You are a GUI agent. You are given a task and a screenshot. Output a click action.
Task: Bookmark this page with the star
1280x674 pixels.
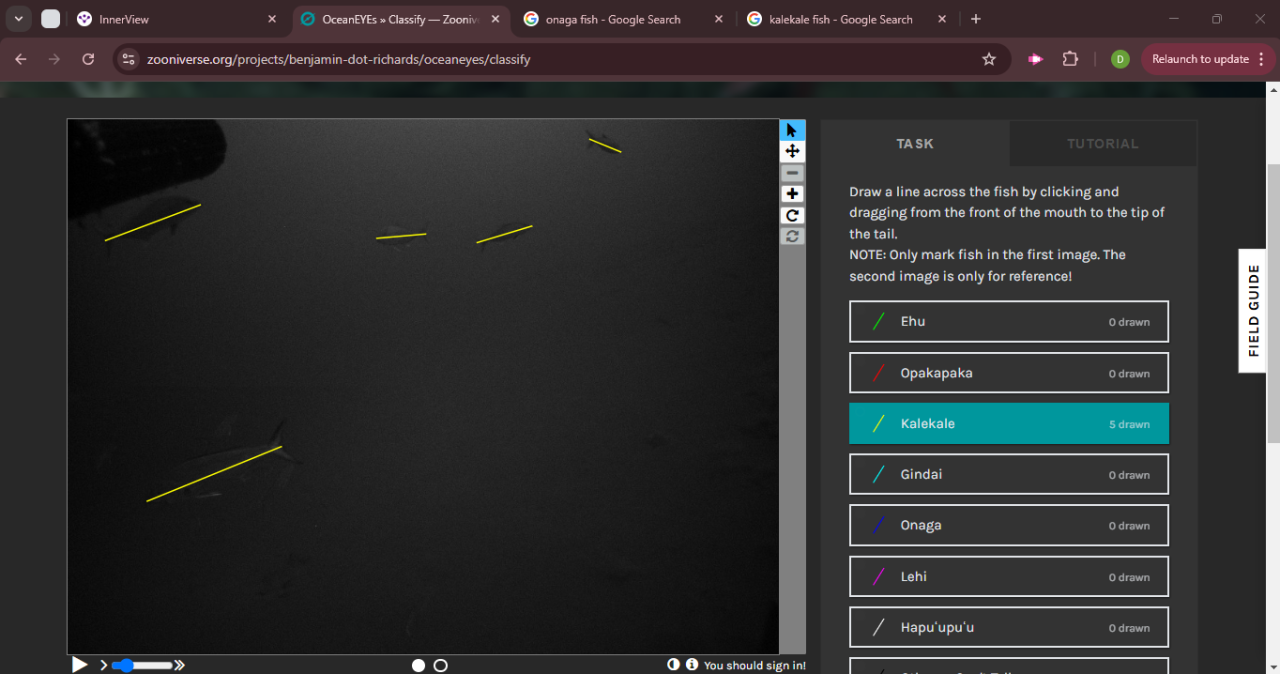989,59
